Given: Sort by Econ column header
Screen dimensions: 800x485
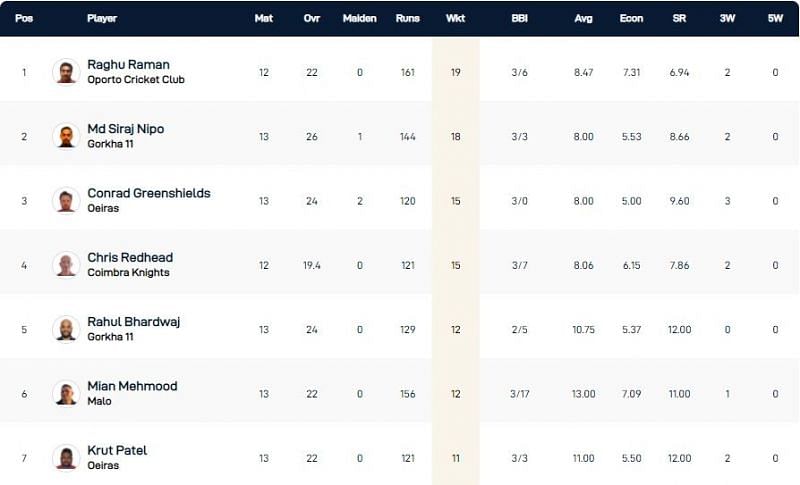Looking at the screenshot, I should [x=632, y=18].
